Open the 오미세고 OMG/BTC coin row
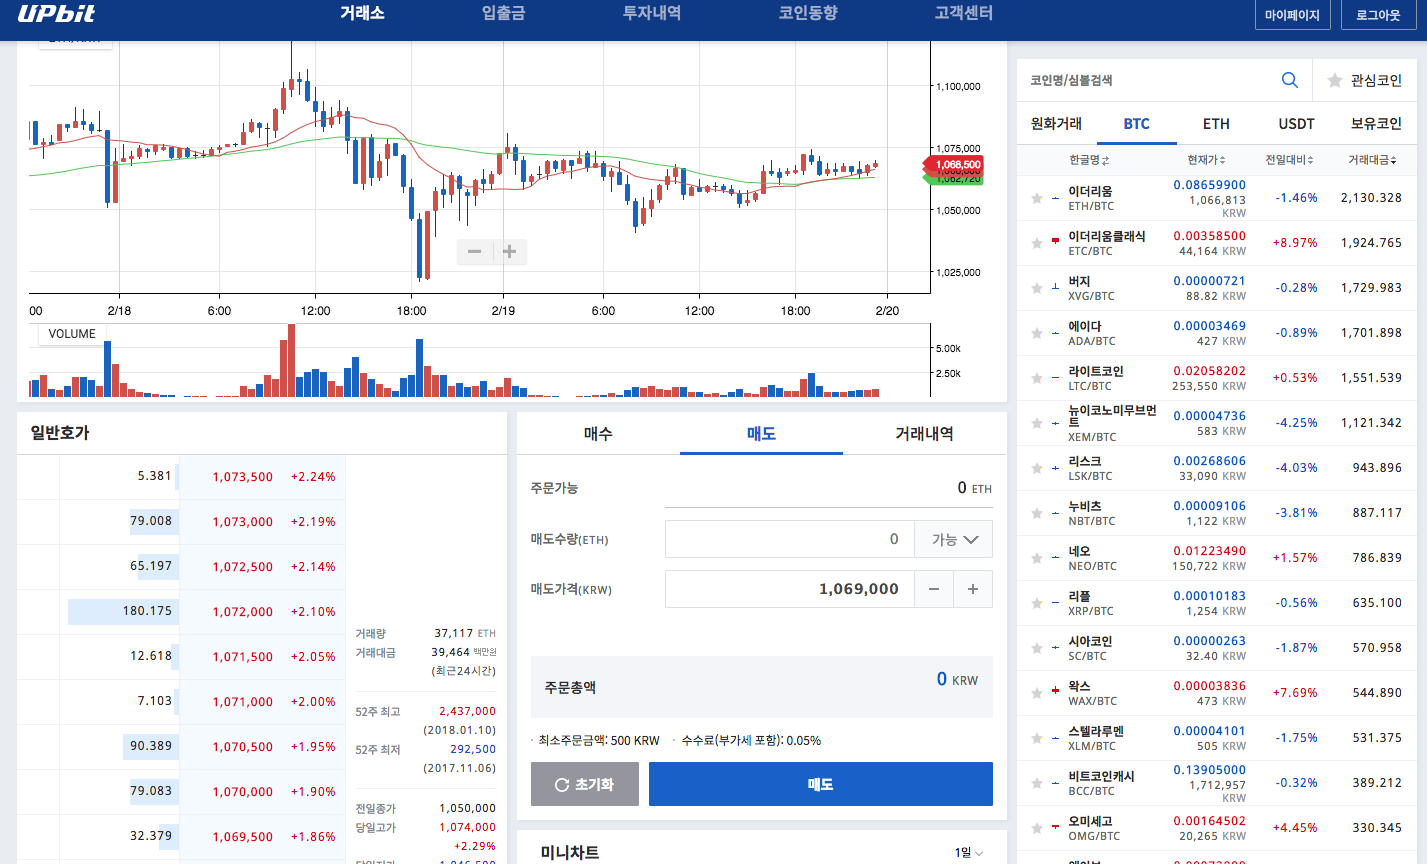Viewport: 1427px width, 864px height. click(x=1216, y=828)
